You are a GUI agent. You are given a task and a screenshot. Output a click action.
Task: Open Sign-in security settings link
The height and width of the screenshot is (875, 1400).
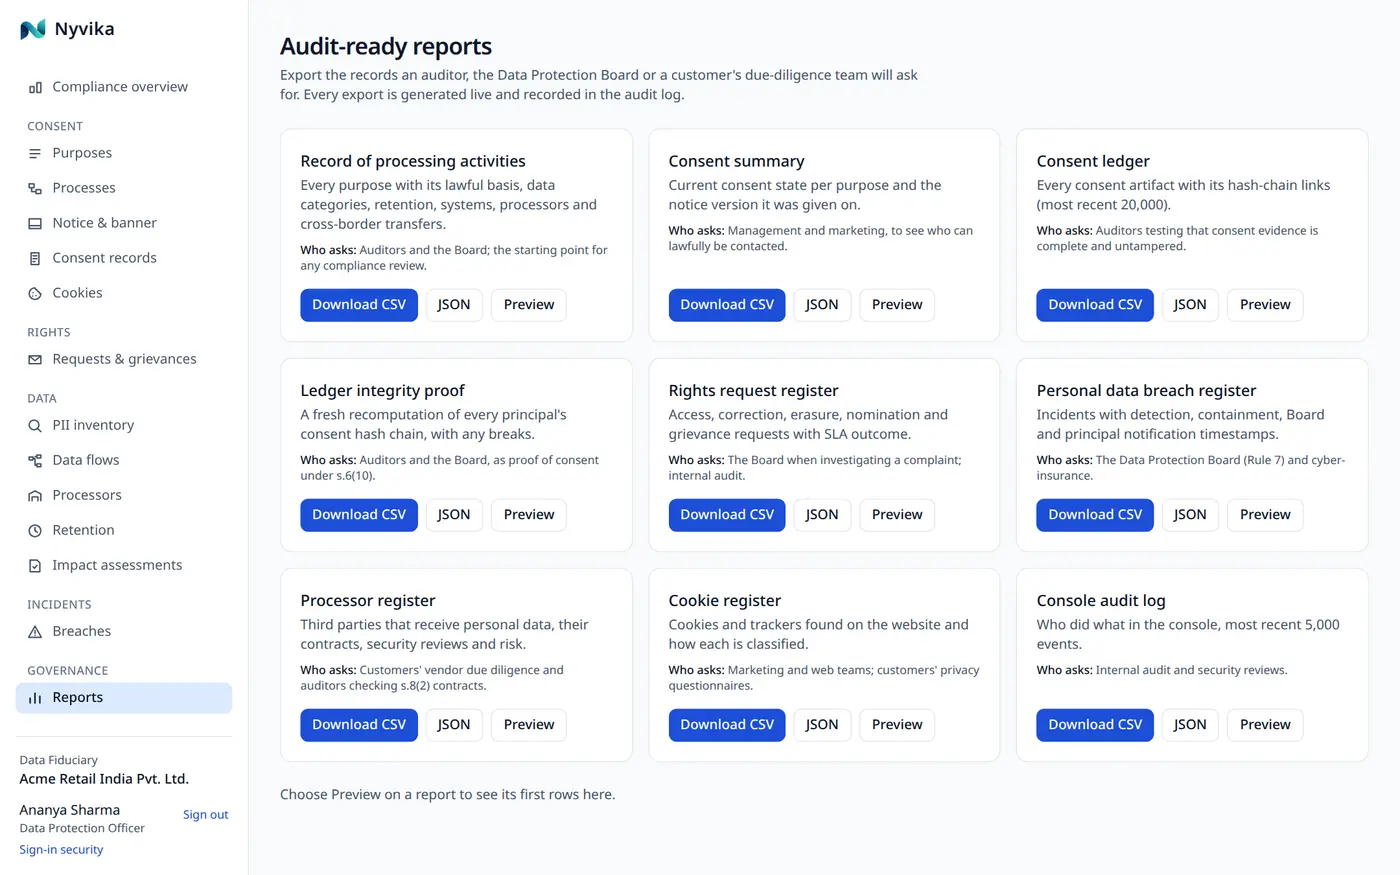pyautogui.click(x=61, y=850)
